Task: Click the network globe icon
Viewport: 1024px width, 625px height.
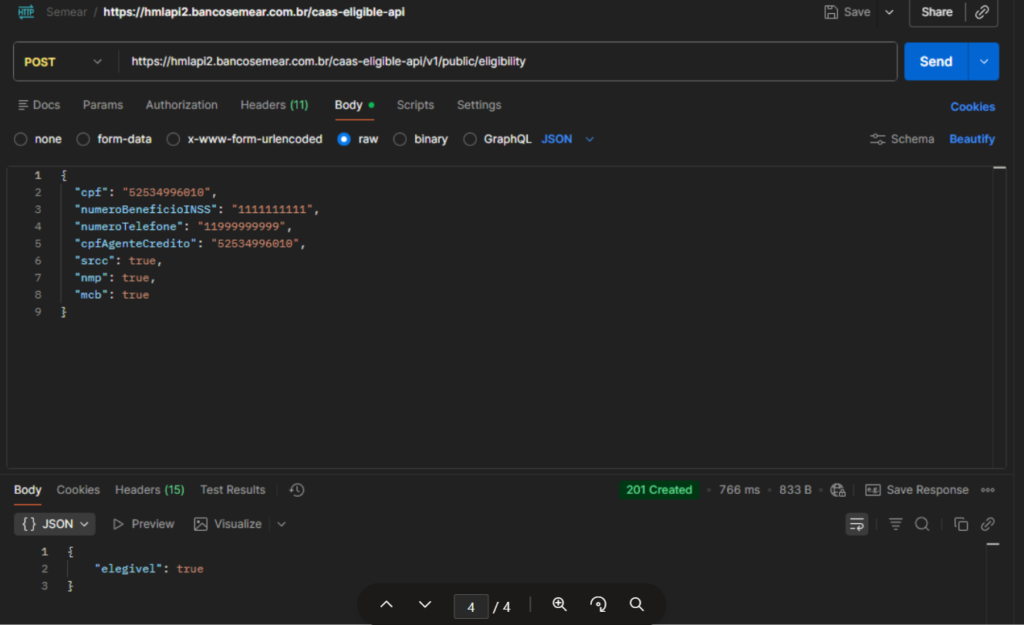Action: point(838,490)
